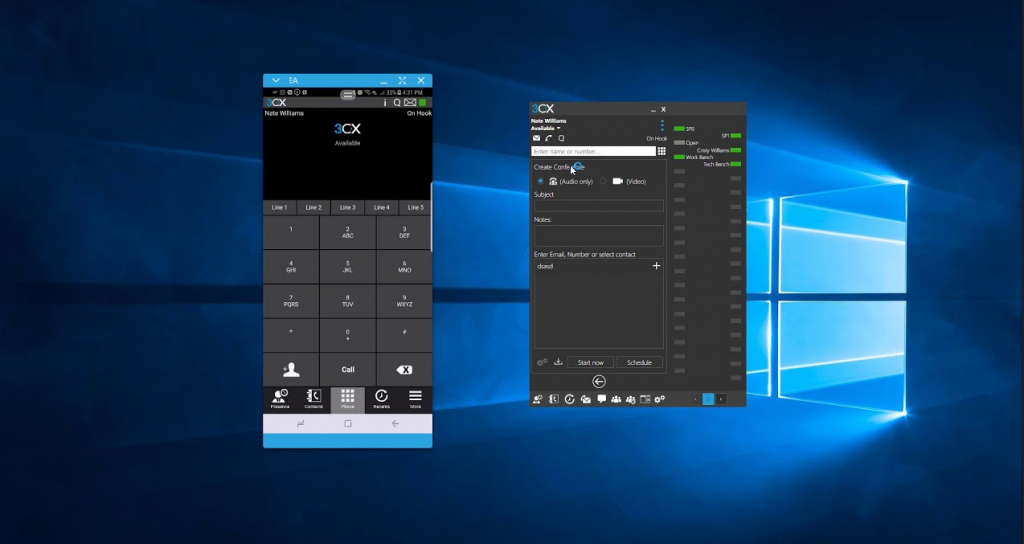The image size is (1024, 544).
Task: Start the conference with Start now
Action: pos(590,362)
